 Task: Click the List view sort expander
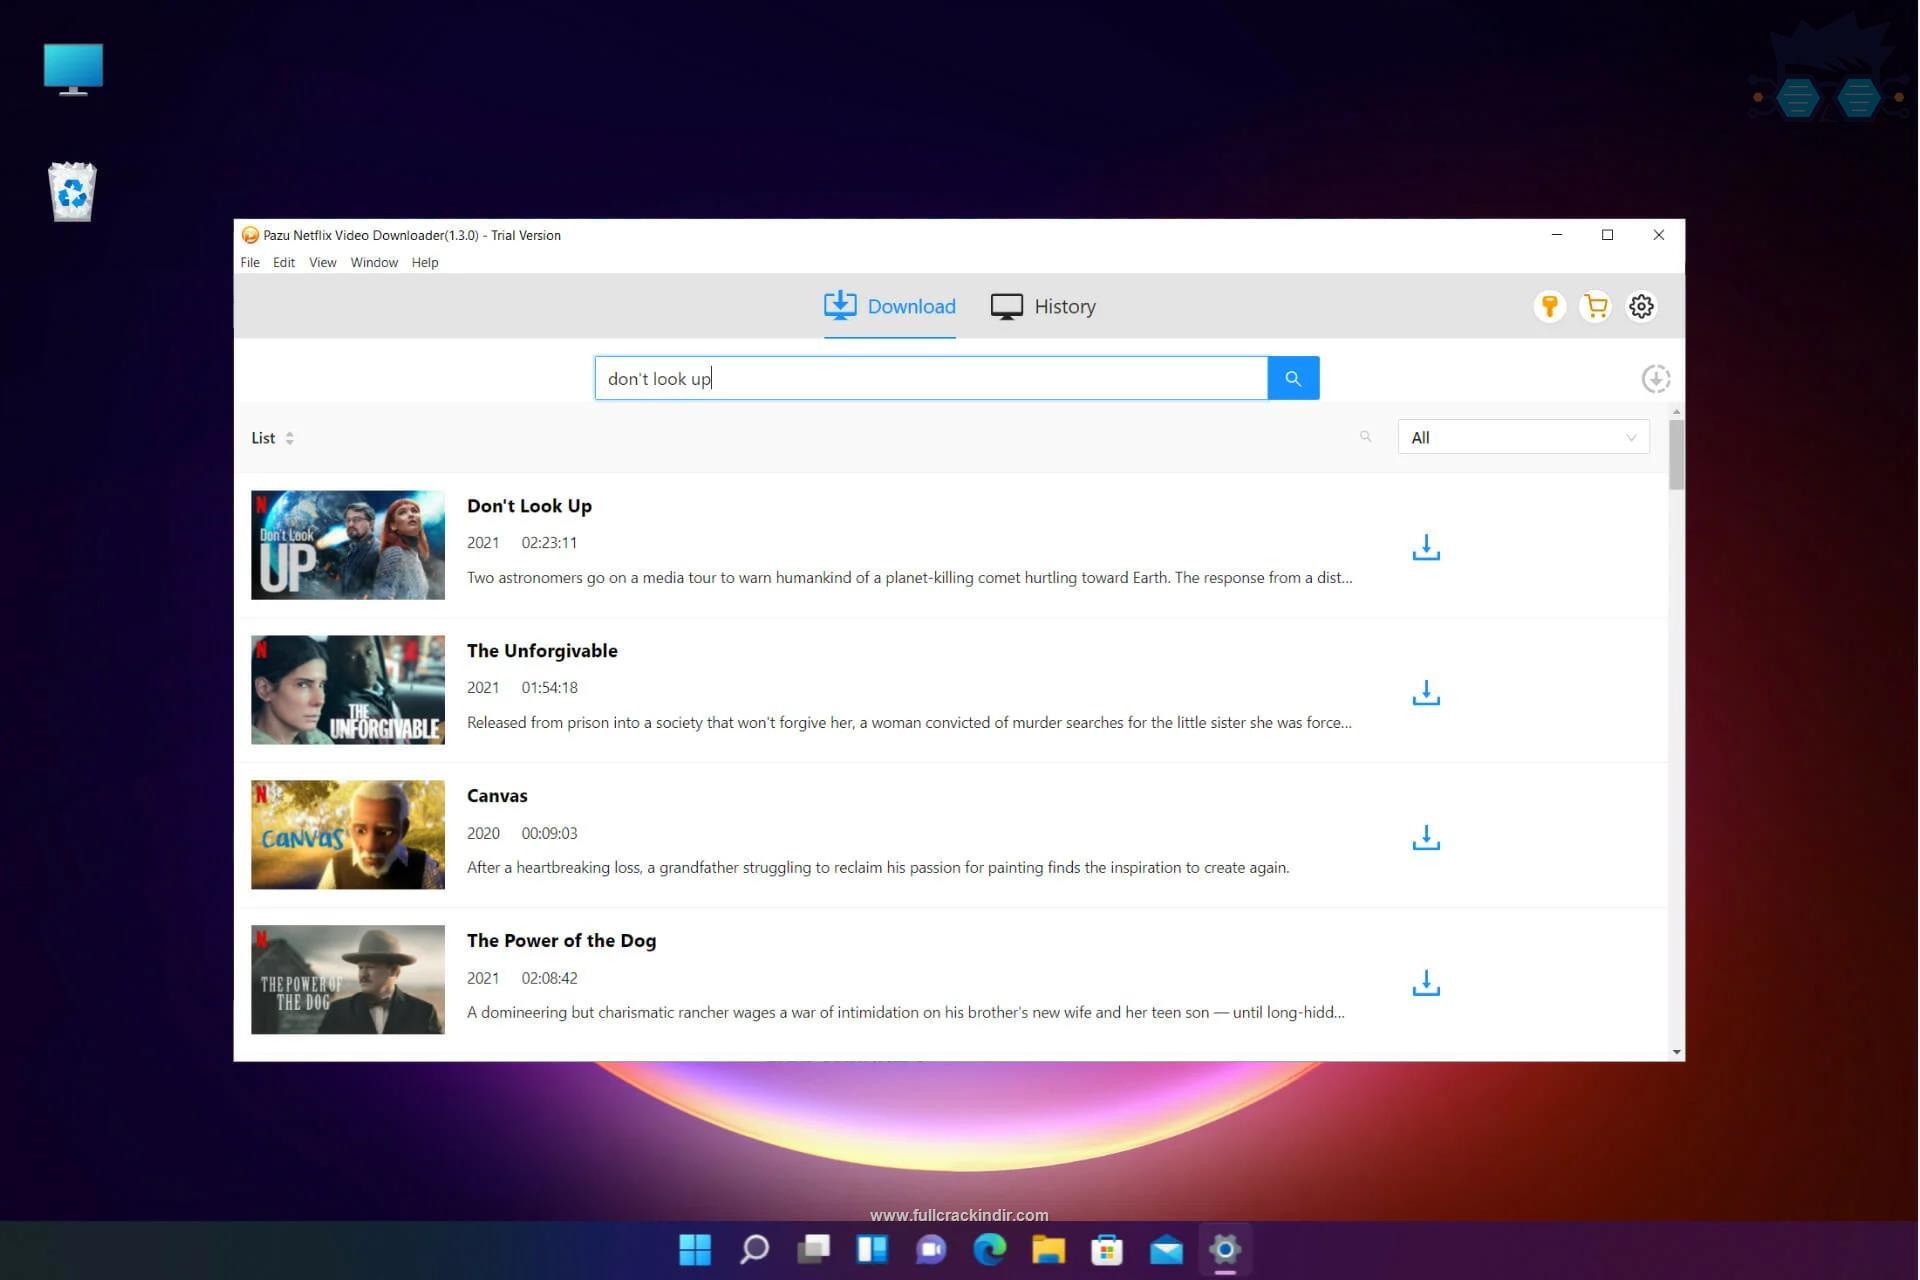[x=287, y=437]
